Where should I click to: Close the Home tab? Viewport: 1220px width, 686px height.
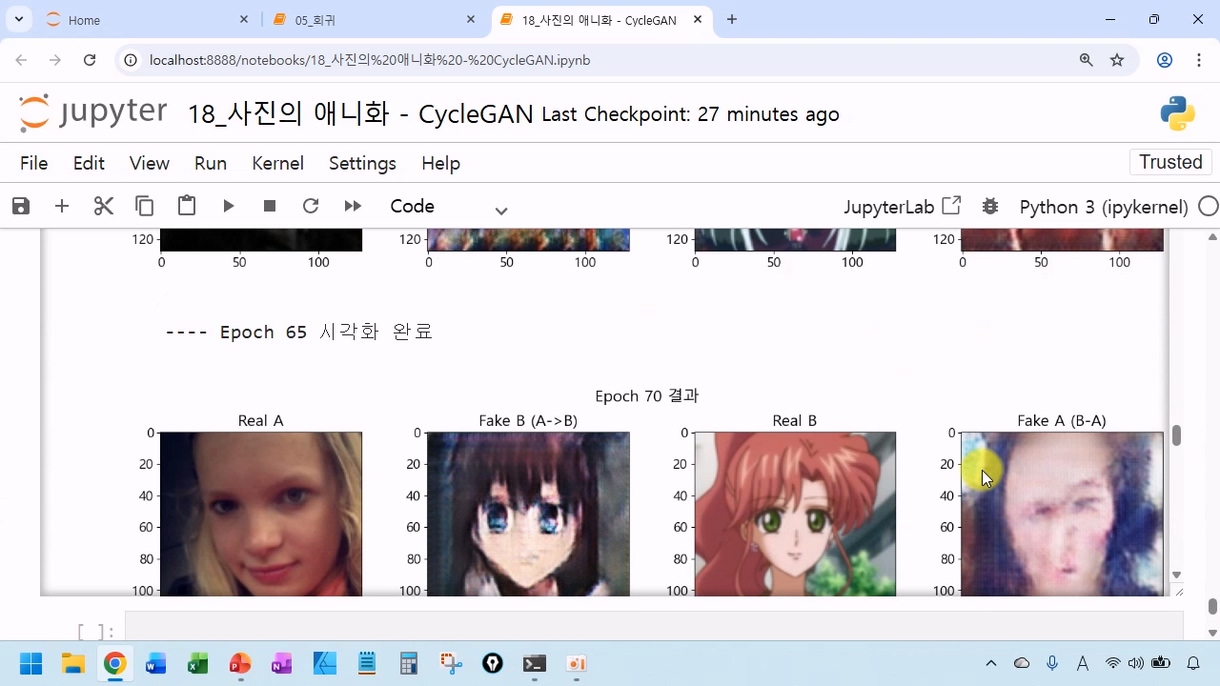coord(244,20)
